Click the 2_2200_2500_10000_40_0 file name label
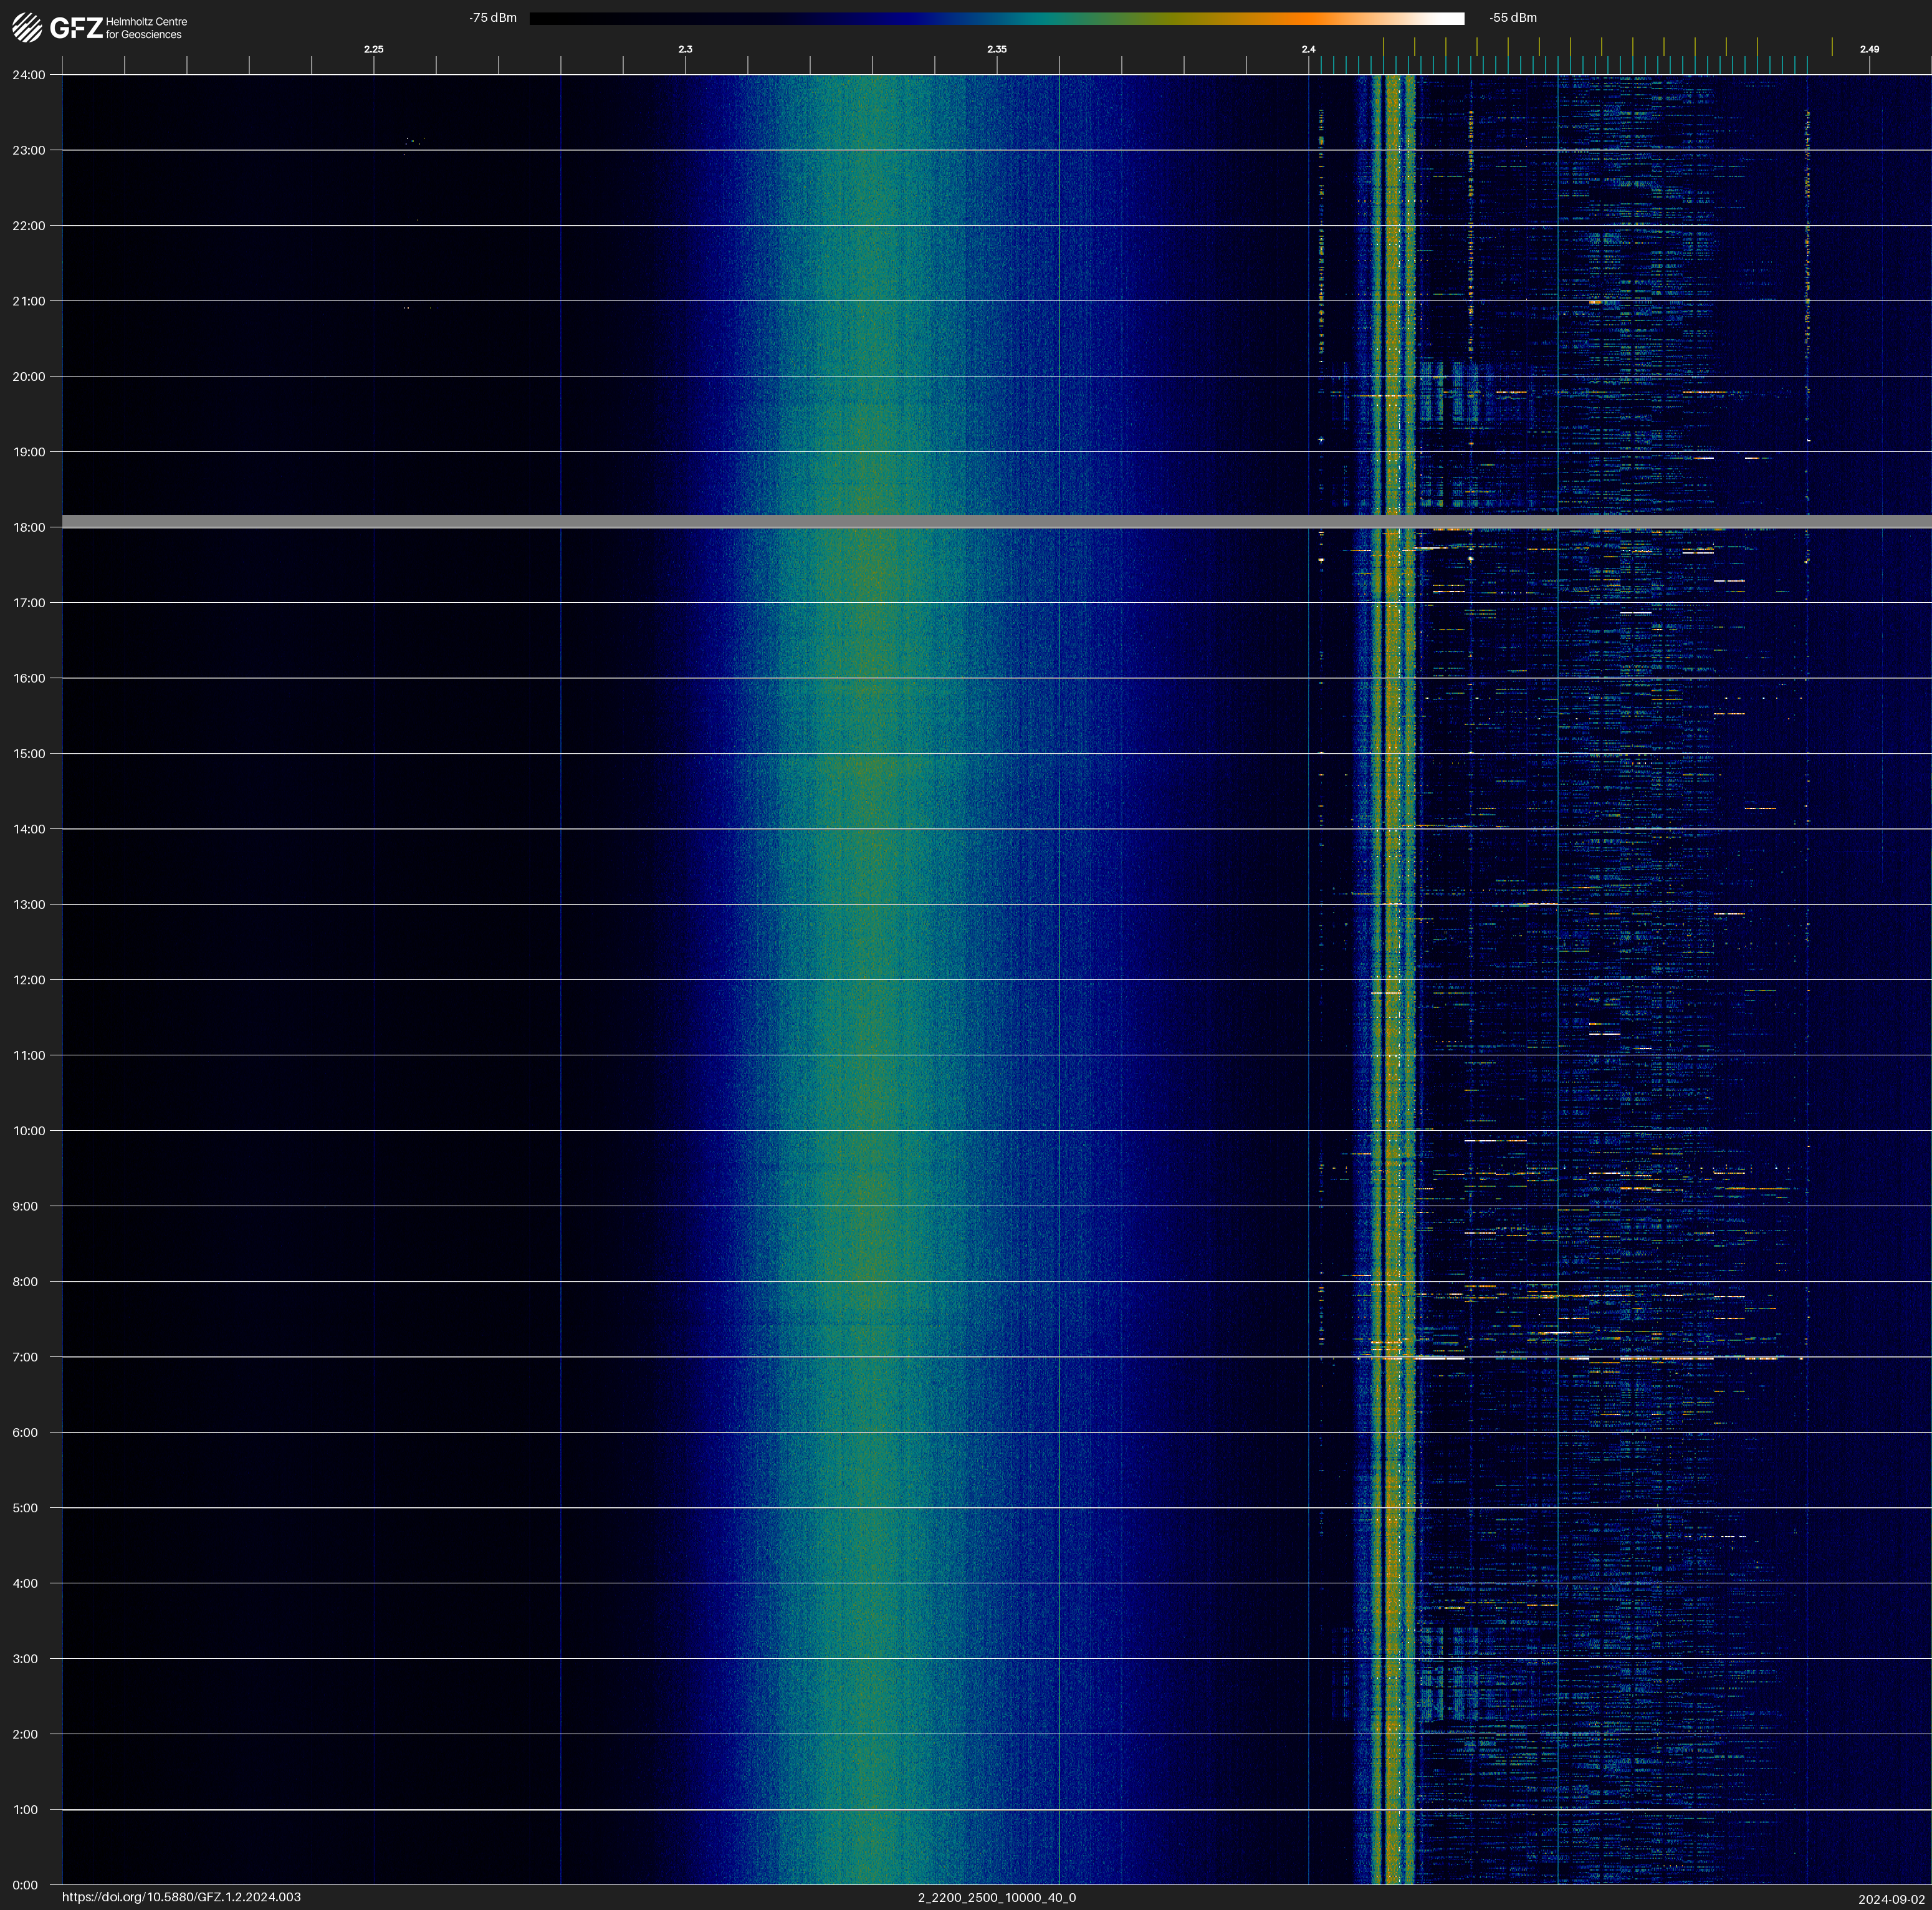This screenshot has width=1932, height=1910. tap(996, 1897)
